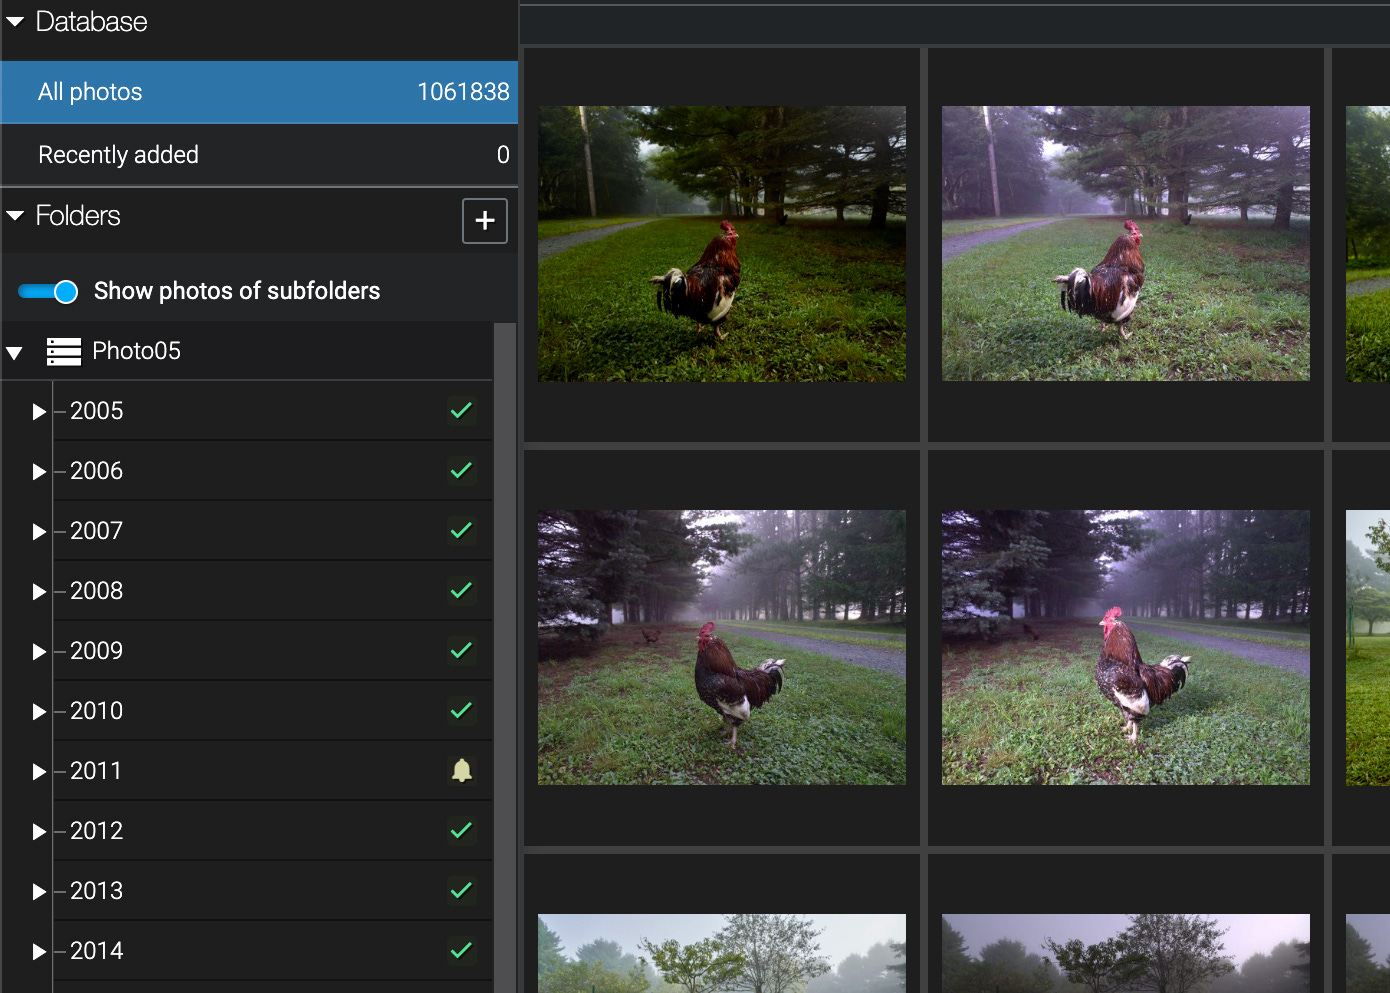Select the 2005 folder label

[x=97, y=411]
